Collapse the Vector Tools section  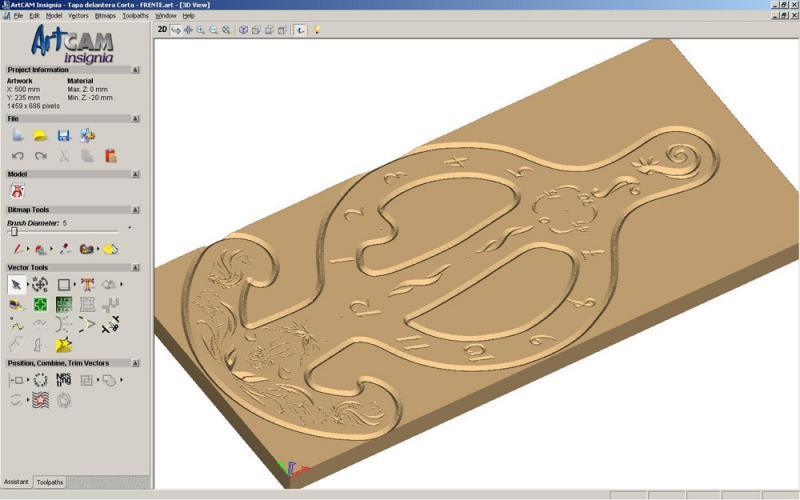[x=135, y=268]
